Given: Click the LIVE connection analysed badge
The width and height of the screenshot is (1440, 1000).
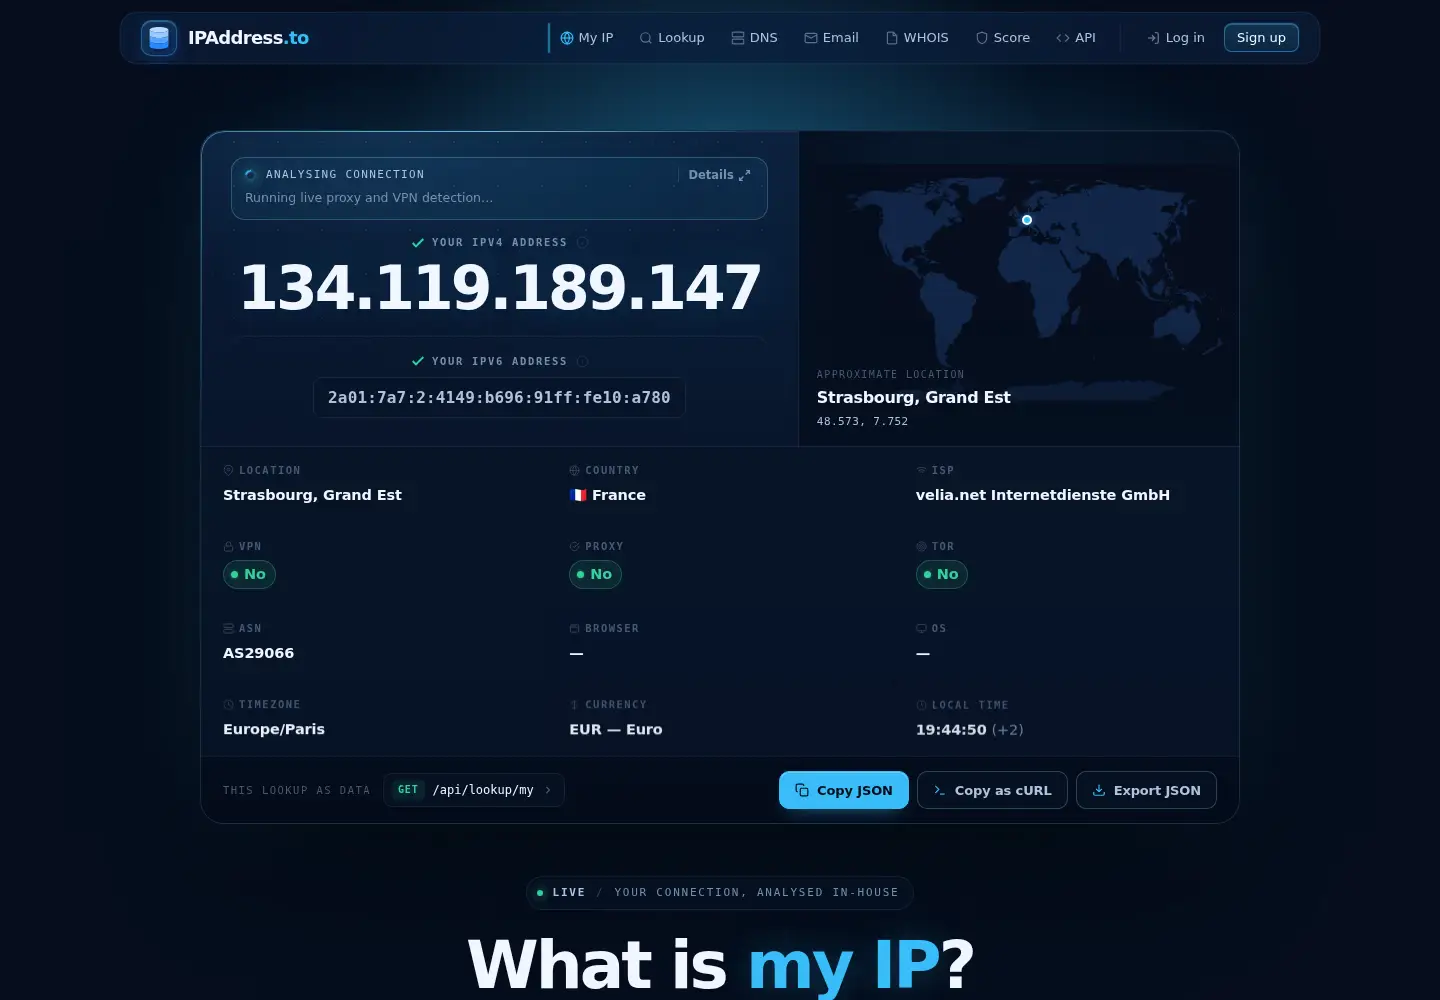Looking at the screenshot, I should coord(720,893).
